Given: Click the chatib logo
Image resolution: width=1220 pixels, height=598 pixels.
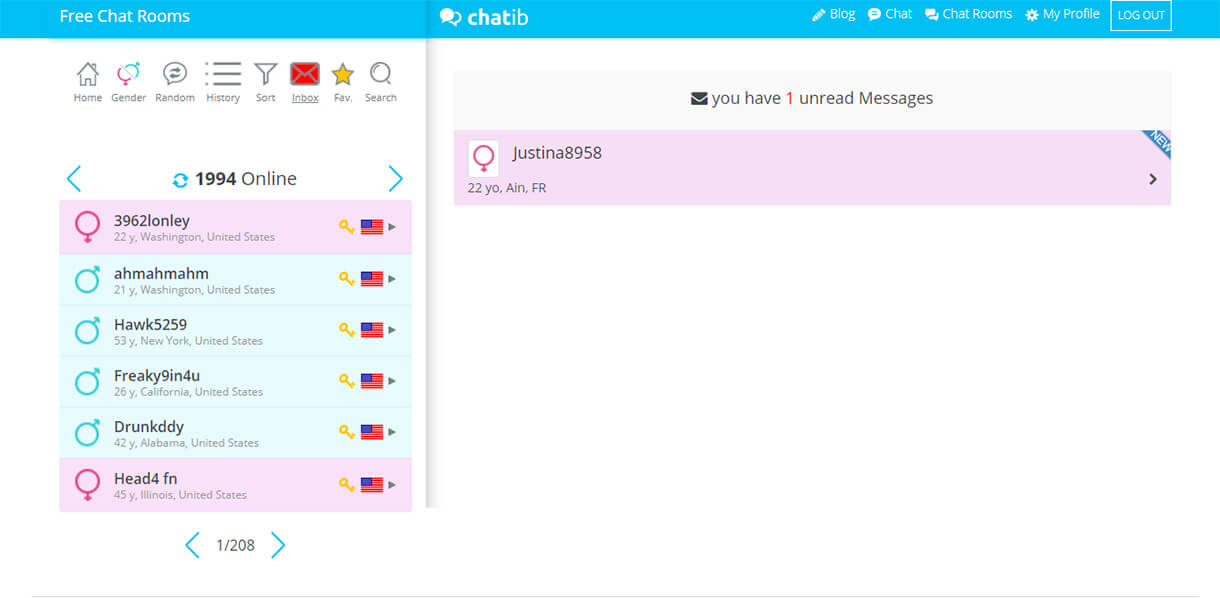Looking at the screenshot, I should pos(485,17).
